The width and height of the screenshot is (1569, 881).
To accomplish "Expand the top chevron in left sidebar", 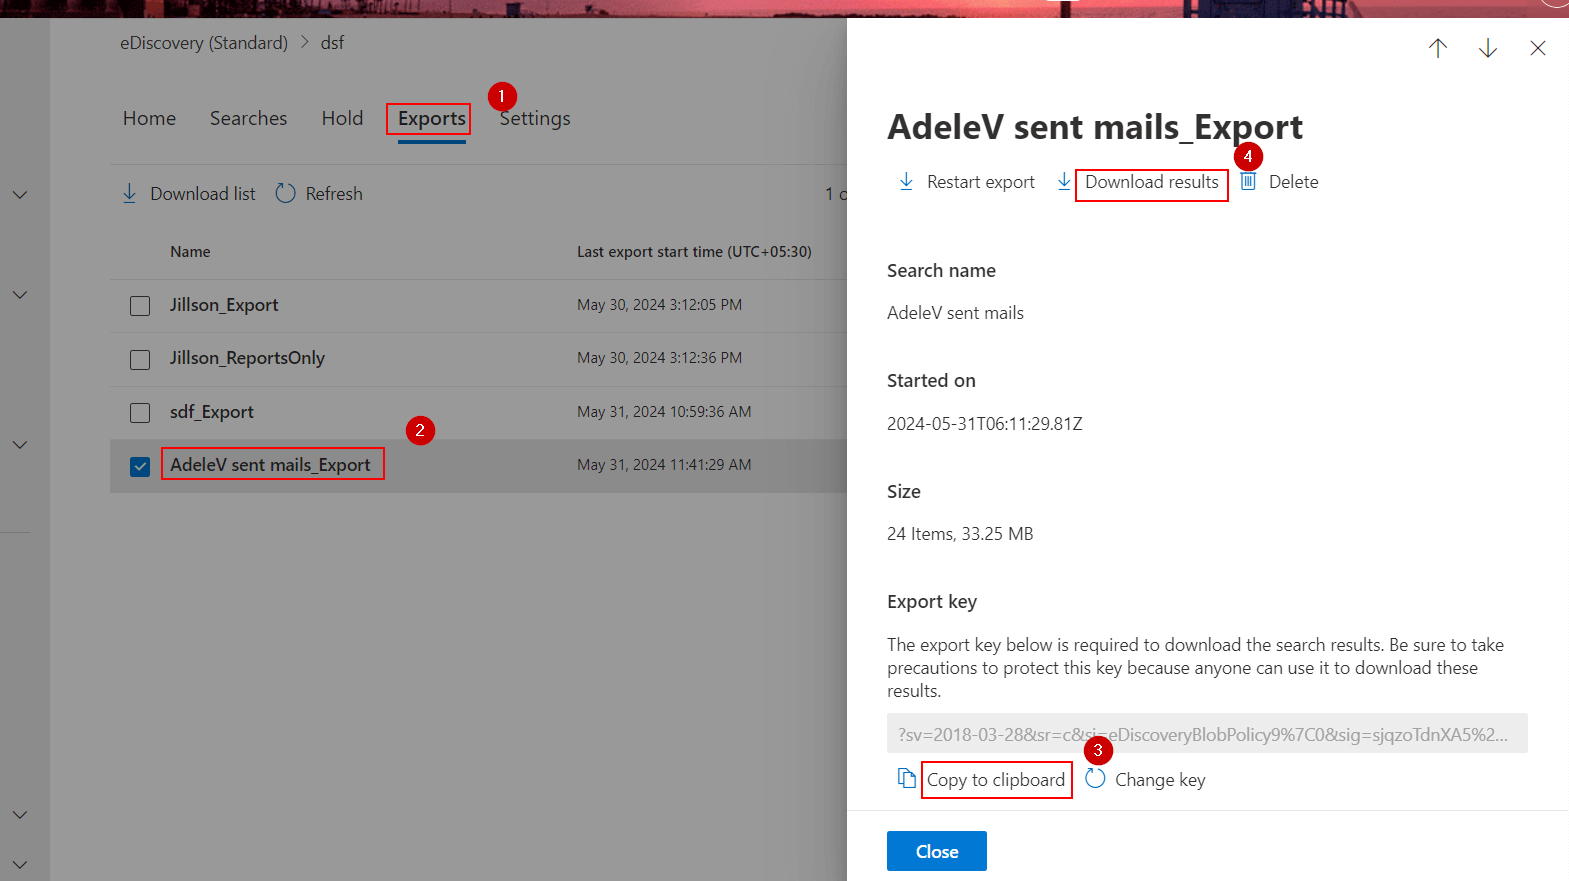I will pyautogui.click(x=20, y=195).
